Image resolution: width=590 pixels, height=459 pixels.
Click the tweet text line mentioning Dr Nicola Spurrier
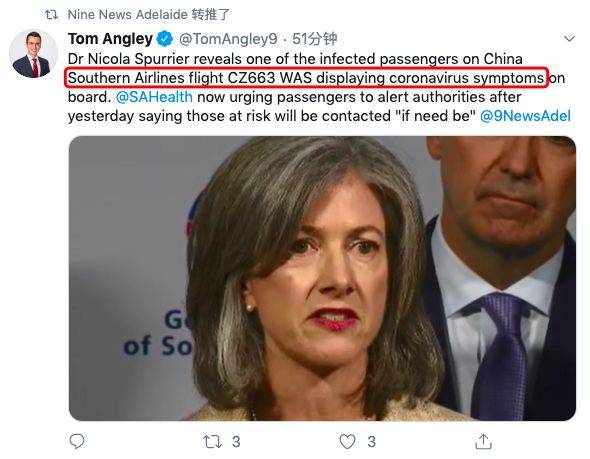click(295, 59)
